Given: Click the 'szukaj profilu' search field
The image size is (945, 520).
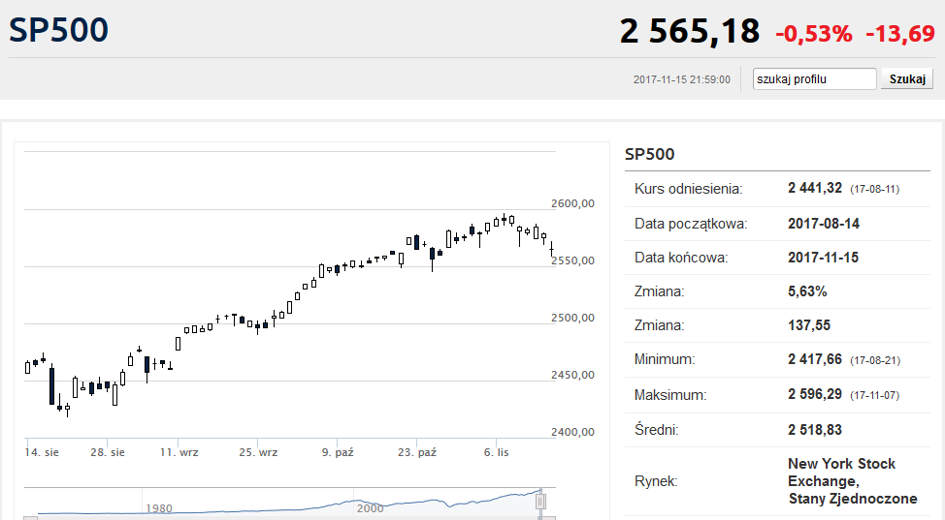Looking at the screenshot, I should point(814,79).
